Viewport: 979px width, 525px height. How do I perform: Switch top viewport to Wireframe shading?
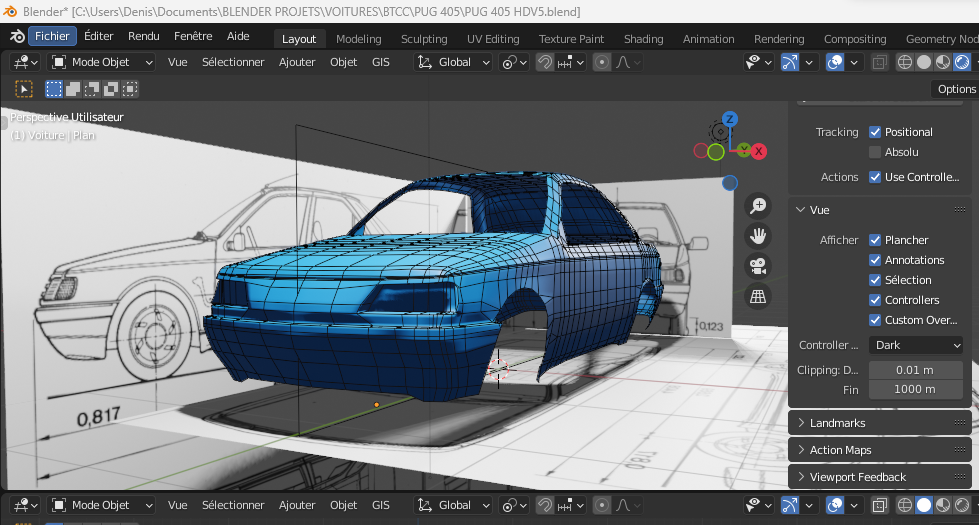905,62
